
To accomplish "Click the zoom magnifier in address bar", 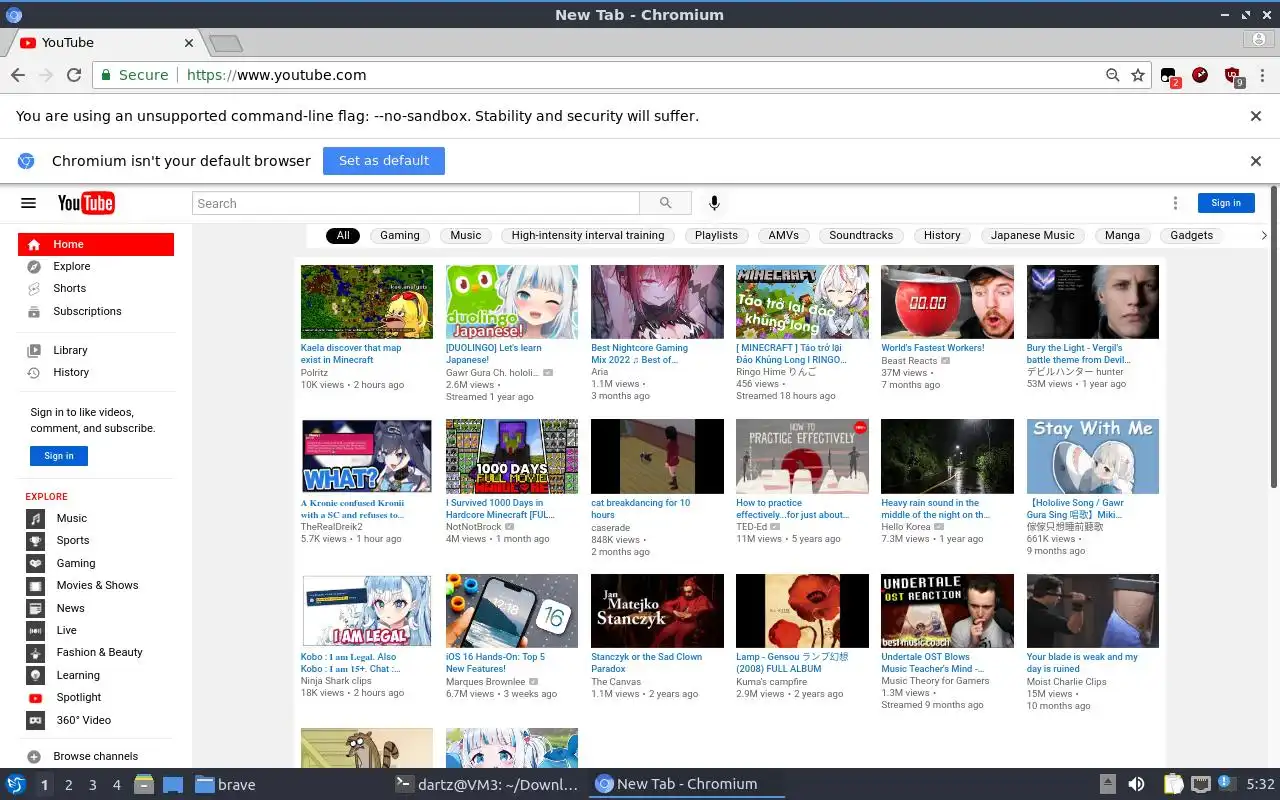I will (1112, 75).
